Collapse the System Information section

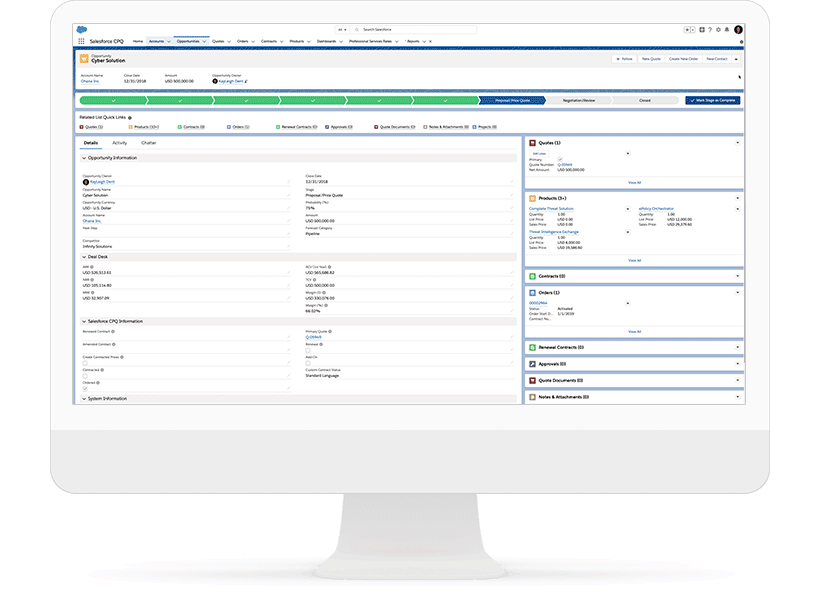click(85, 398)
